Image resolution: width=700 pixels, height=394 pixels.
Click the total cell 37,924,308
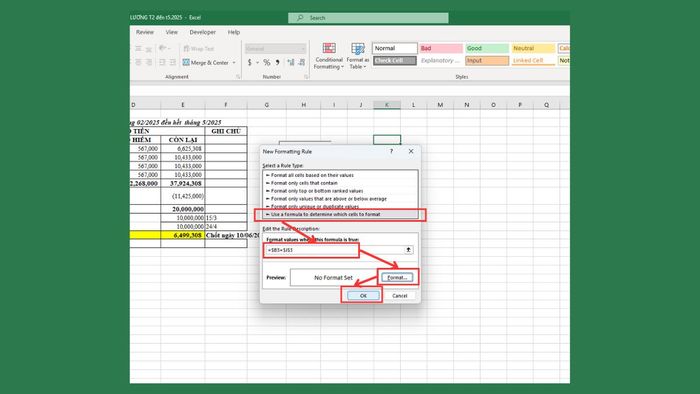point(183,183)
